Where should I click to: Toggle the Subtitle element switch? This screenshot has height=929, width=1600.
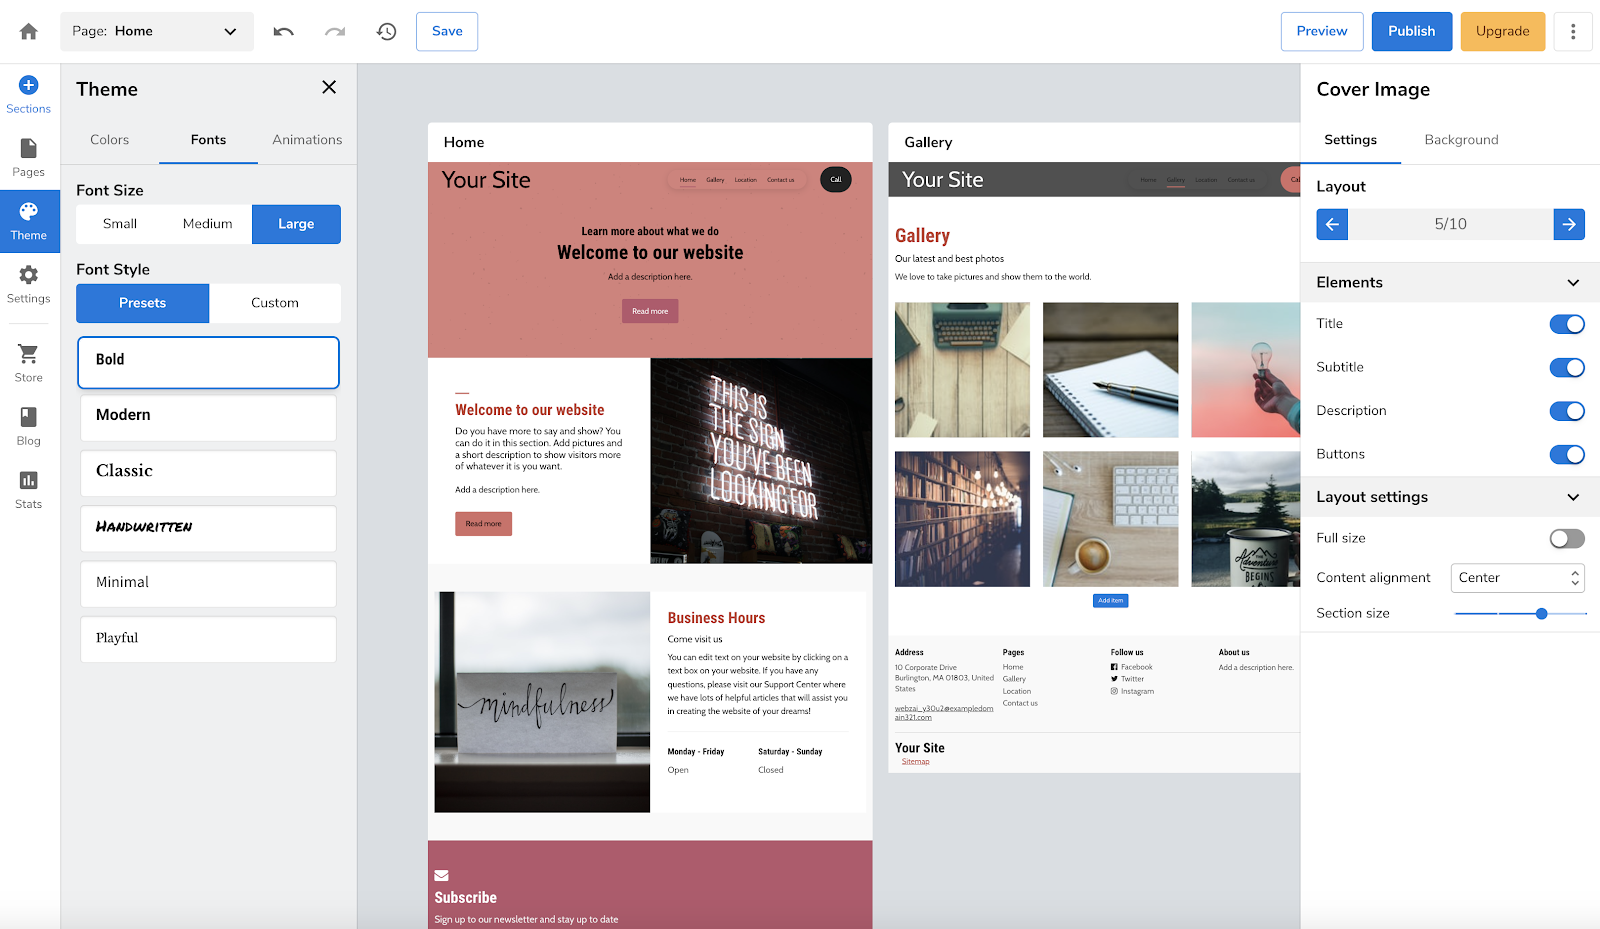(1567, 367)
